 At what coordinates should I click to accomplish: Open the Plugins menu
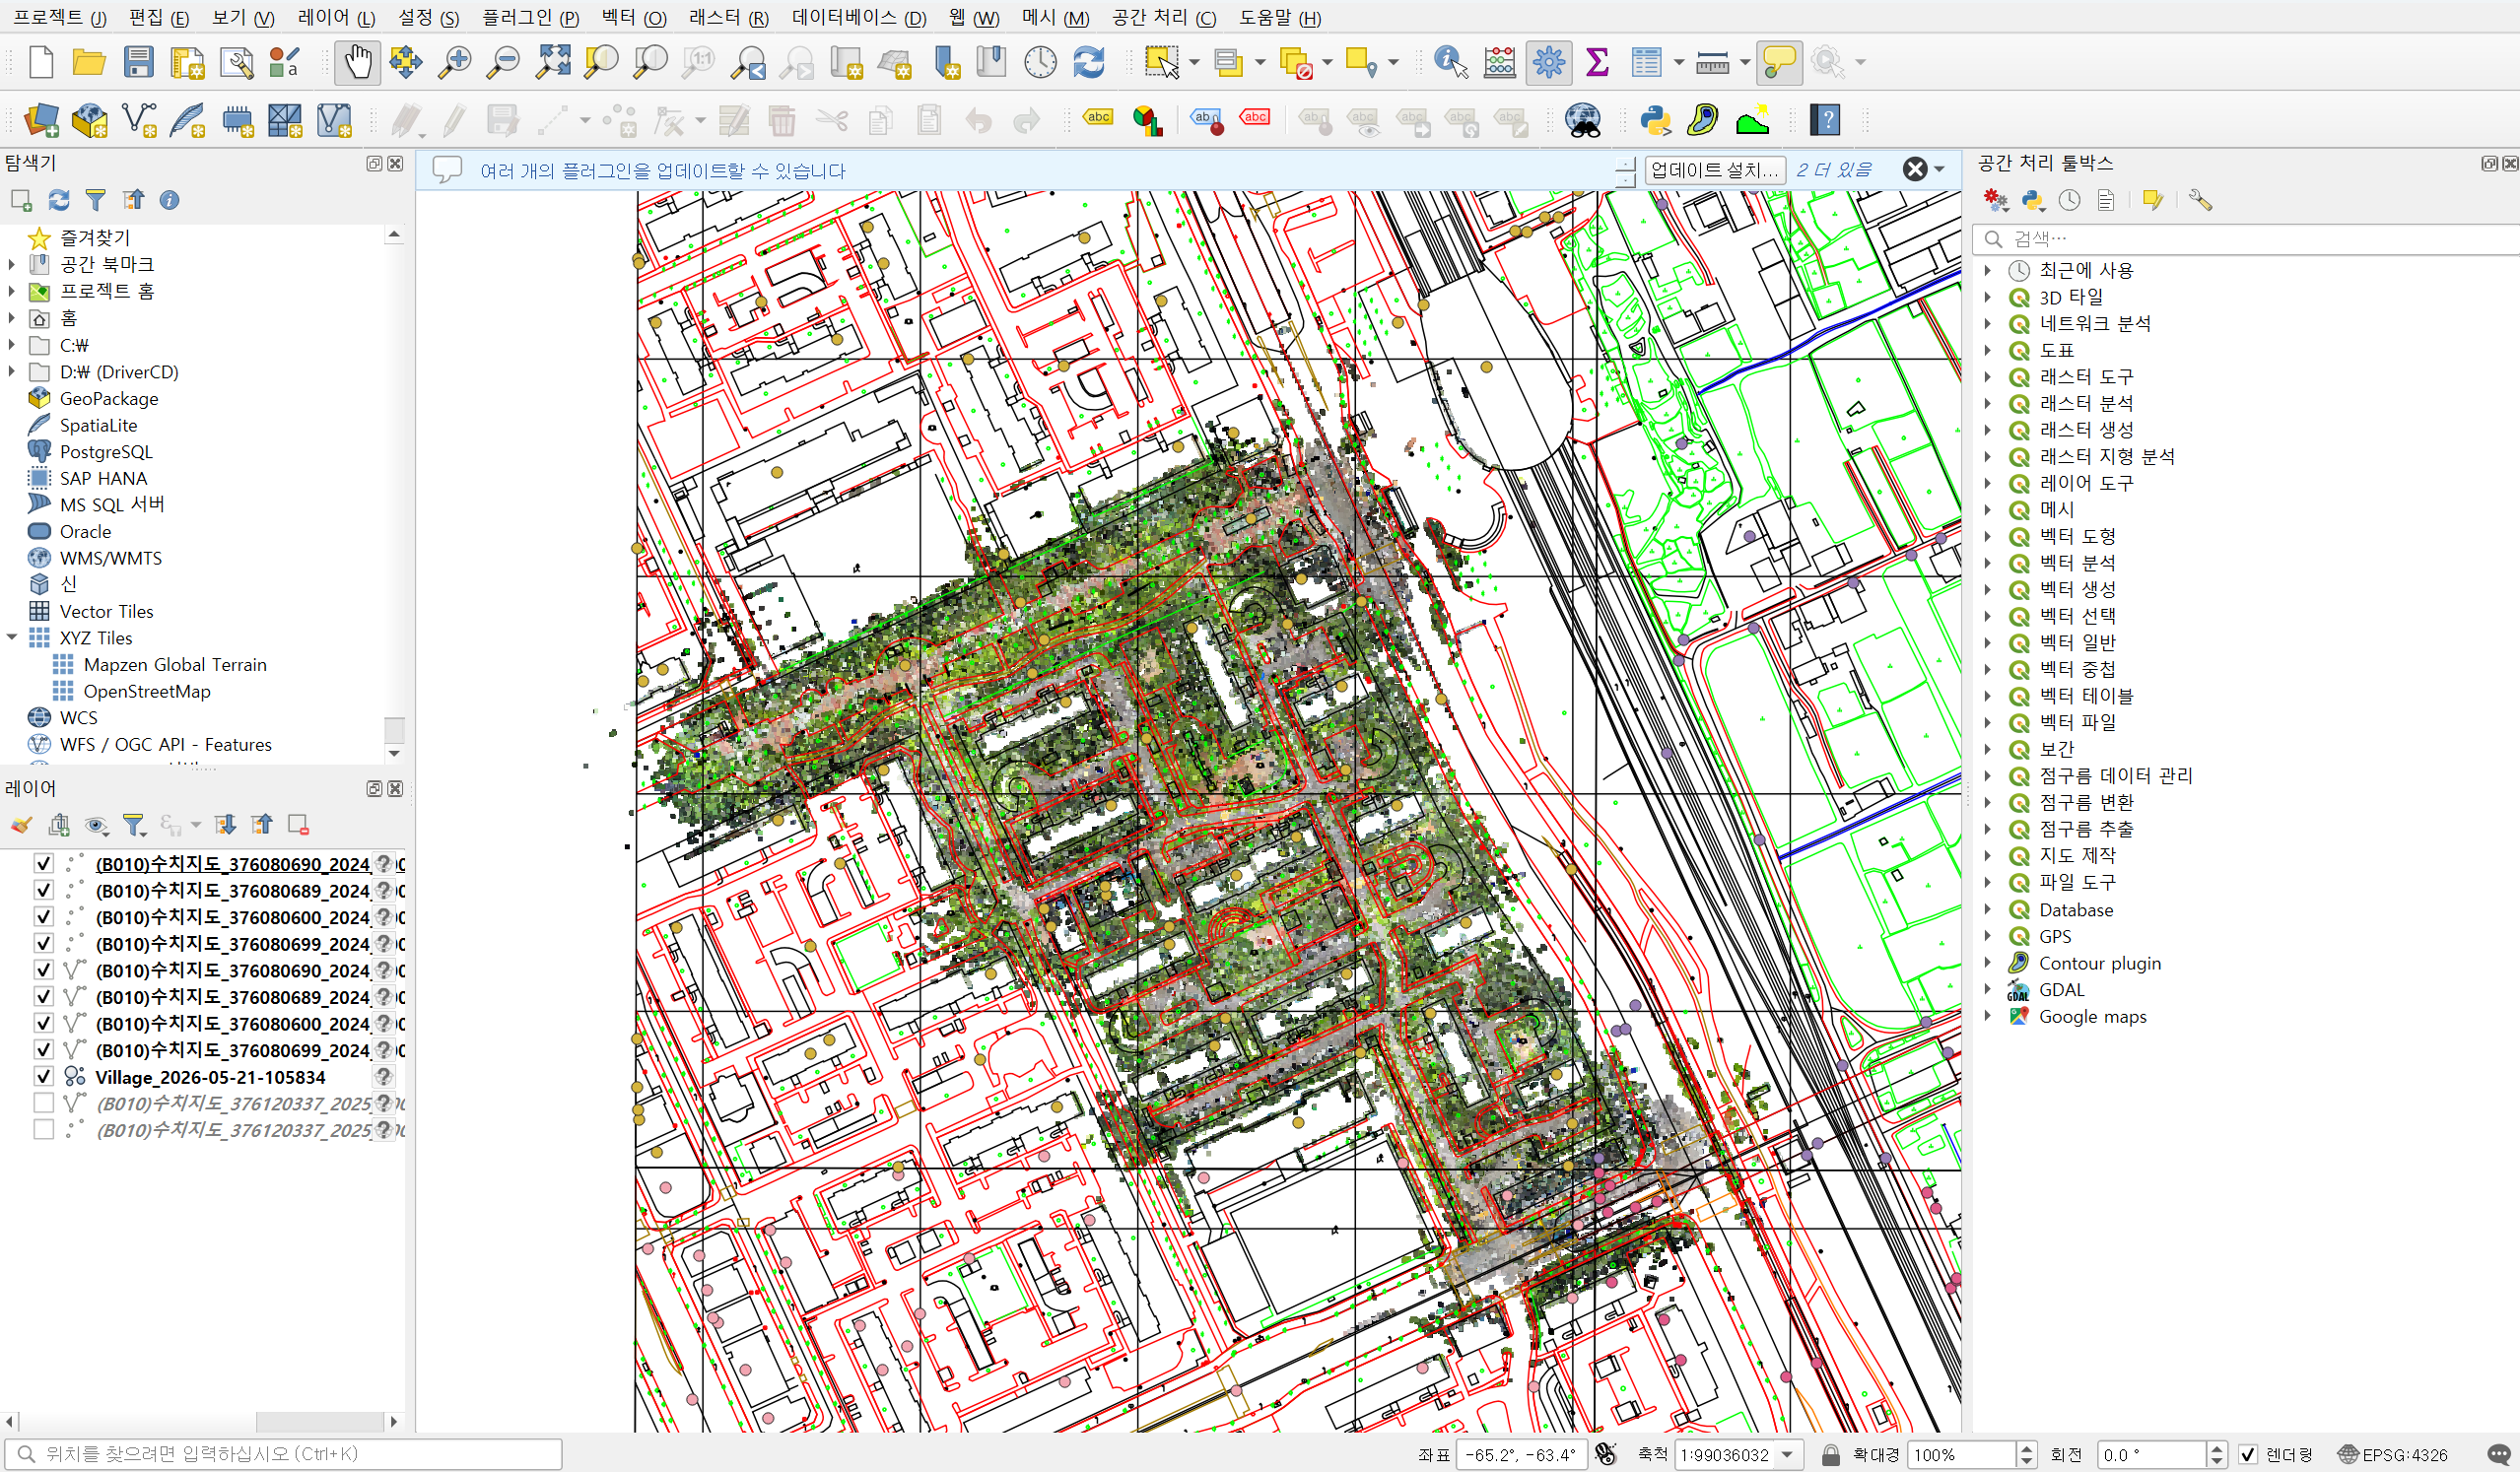530,17
